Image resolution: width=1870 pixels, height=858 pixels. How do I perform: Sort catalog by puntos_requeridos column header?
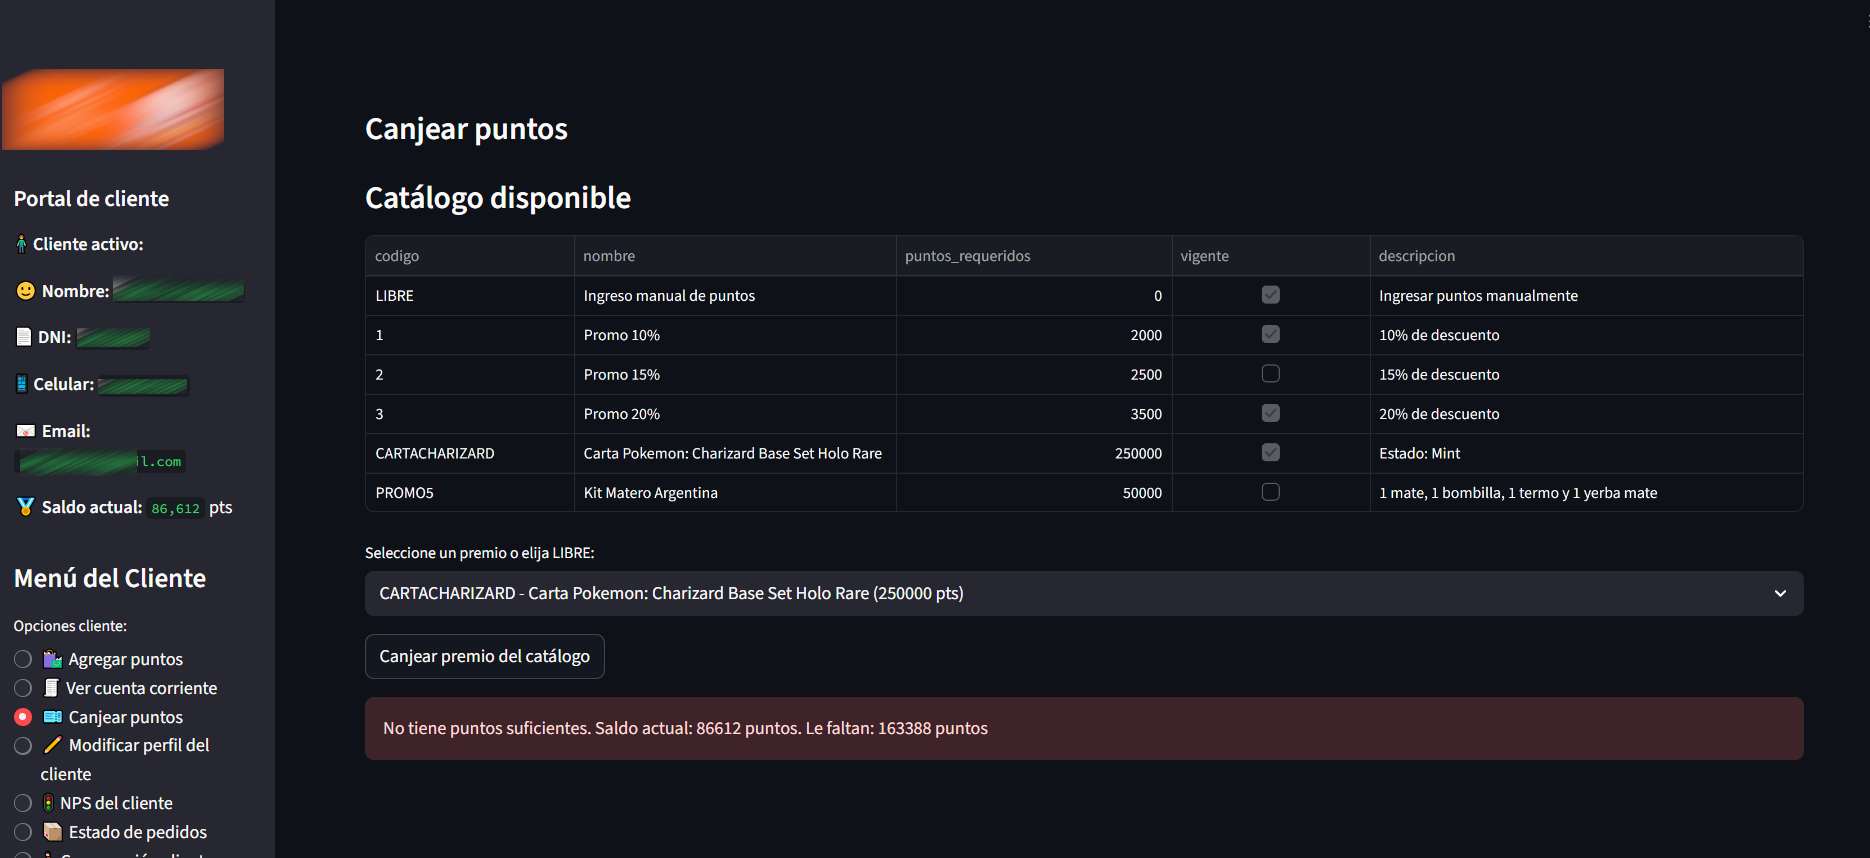tap(967, 256)
